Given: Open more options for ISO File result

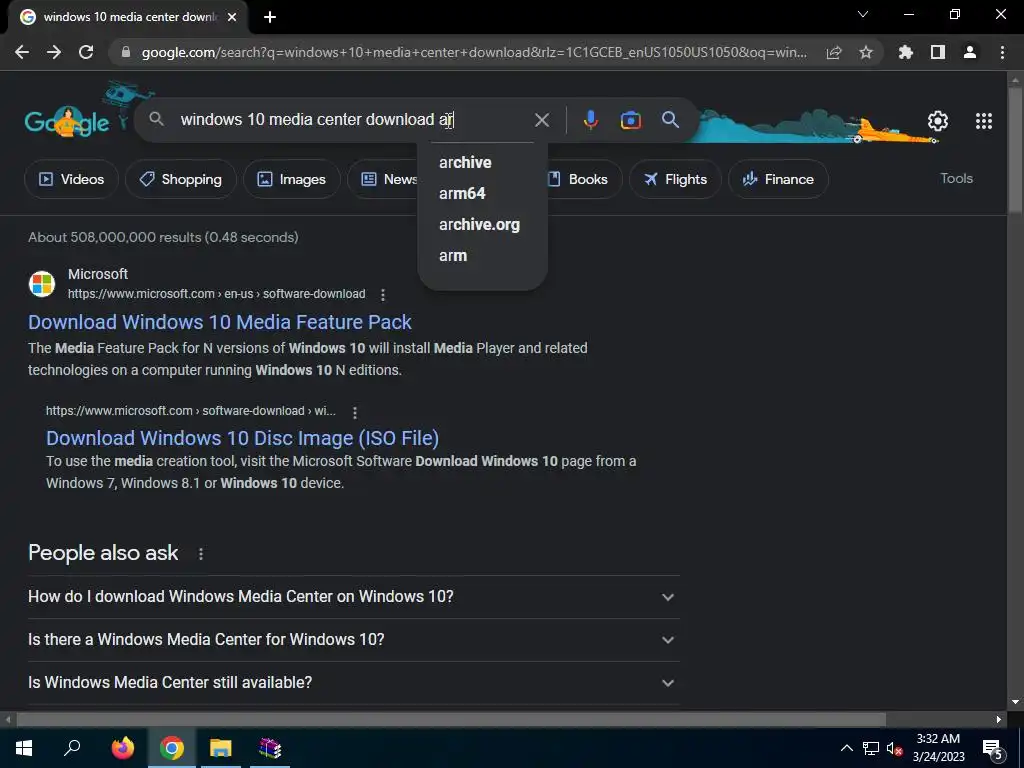Looking at the screenshot, I should (355, 412).
